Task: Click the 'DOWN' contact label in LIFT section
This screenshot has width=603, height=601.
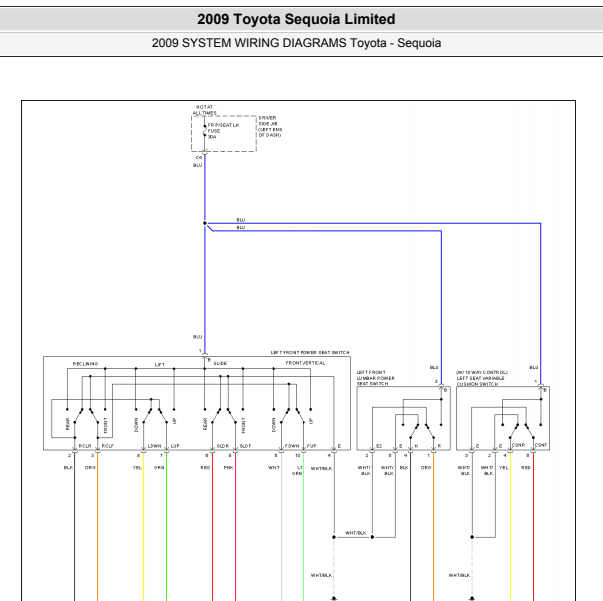Action: [136, 425]
